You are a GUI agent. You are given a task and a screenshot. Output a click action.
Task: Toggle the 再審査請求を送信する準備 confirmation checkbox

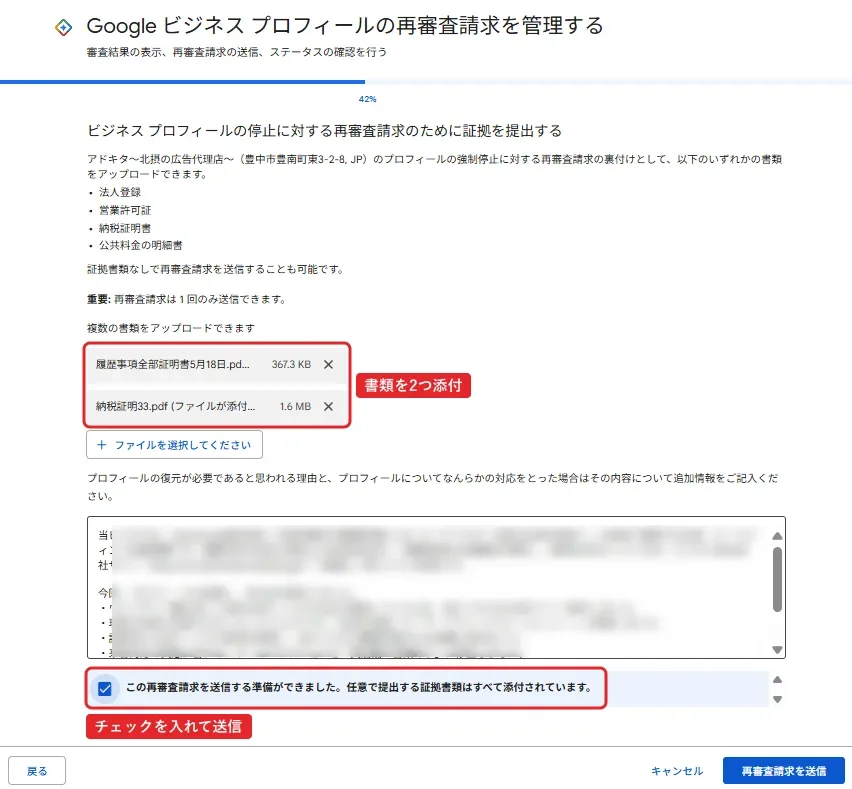point(105,688)
